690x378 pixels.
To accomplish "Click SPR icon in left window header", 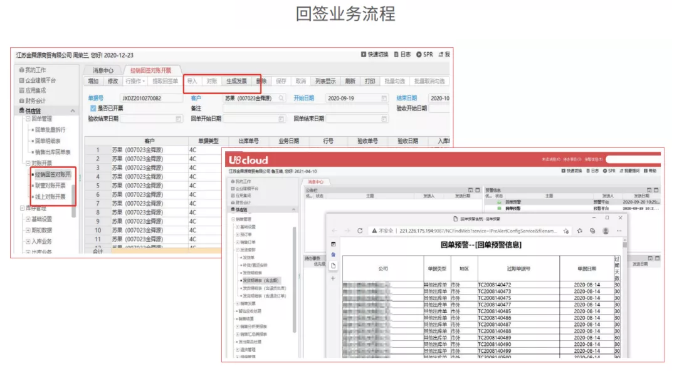I will click(x=418, y=55).
